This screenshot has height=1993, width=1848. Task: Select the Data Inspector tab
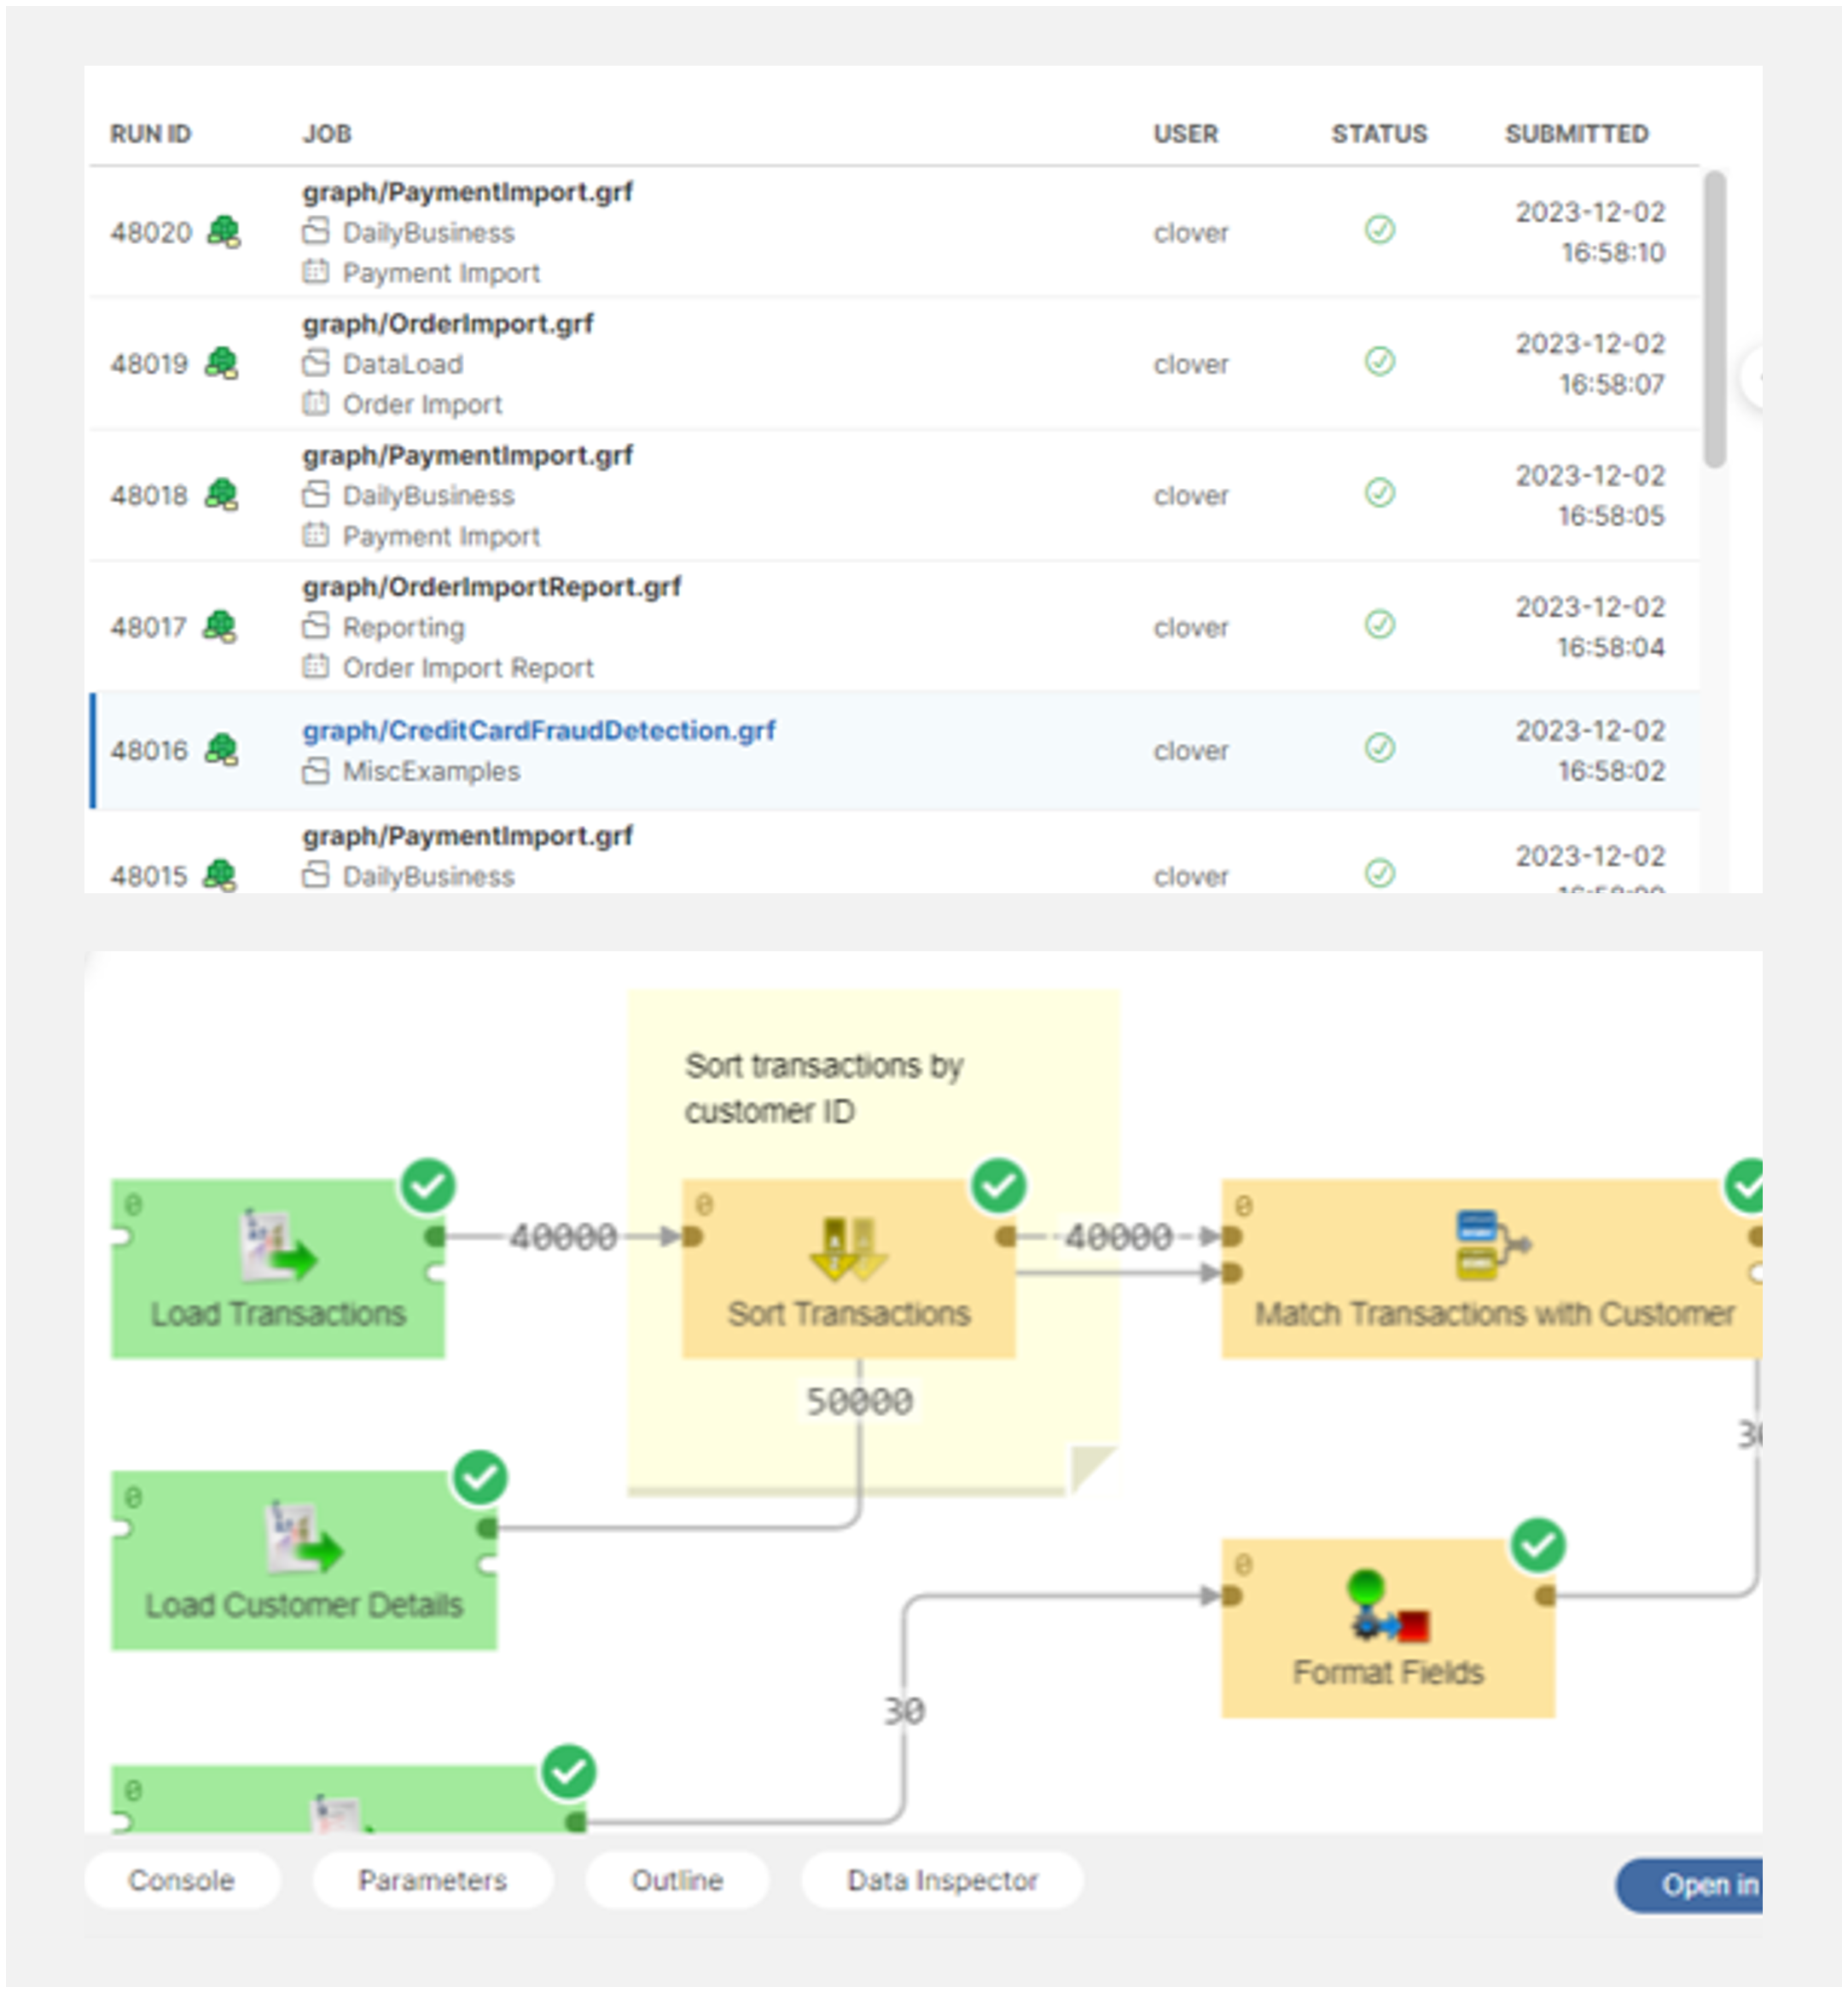tap(941, 1880)
